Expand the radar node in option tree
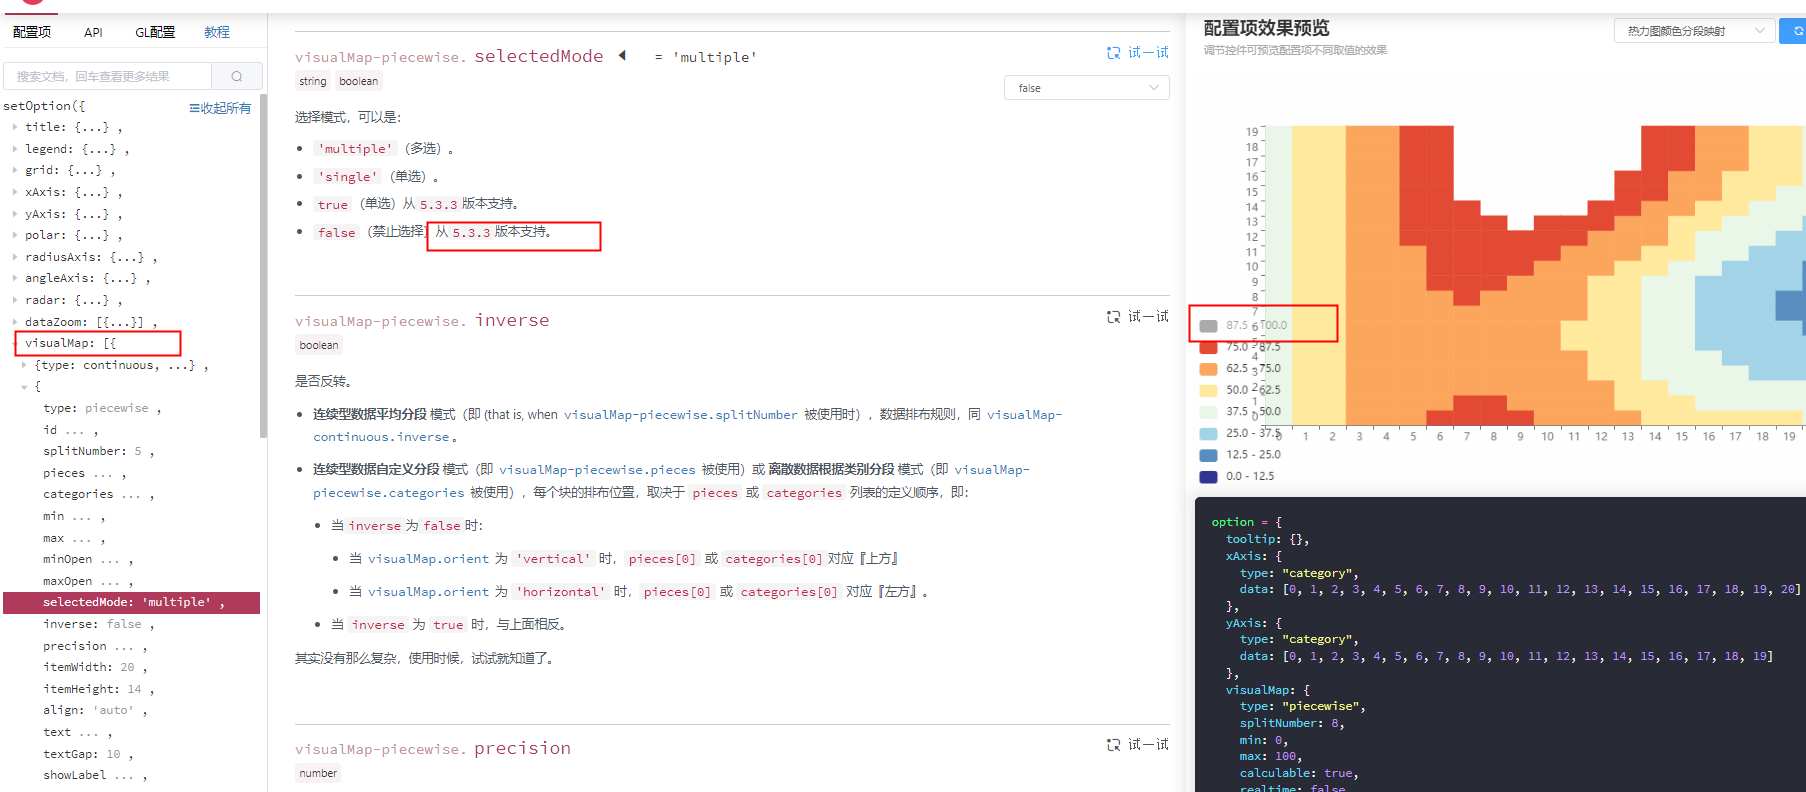Image resolution: width=1806 pixels, height=792 pixels. [15, 301]
